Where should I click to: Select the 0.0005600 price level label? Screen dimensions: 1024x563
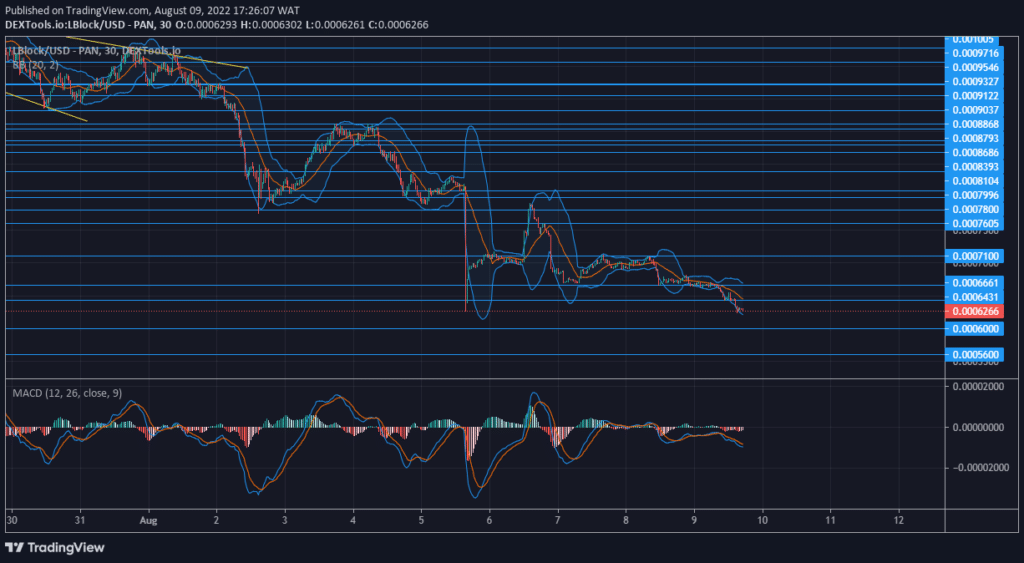975,355
